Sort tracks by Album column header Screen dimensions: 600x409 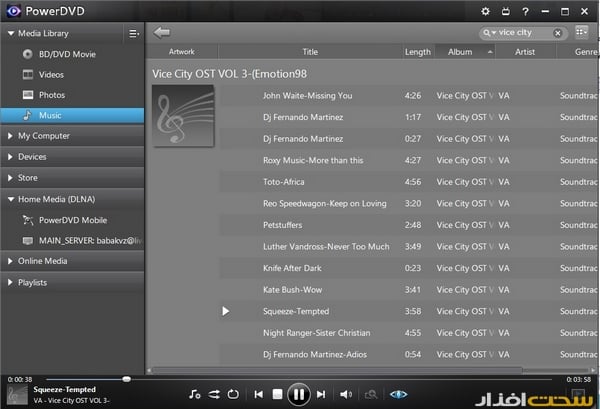pyautogui.click(x=460, y=52)
